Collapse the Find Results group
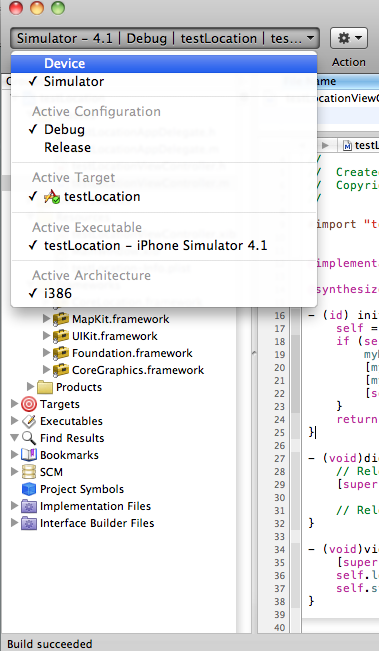Screen dimensions: 379x651 pos(15,438)
